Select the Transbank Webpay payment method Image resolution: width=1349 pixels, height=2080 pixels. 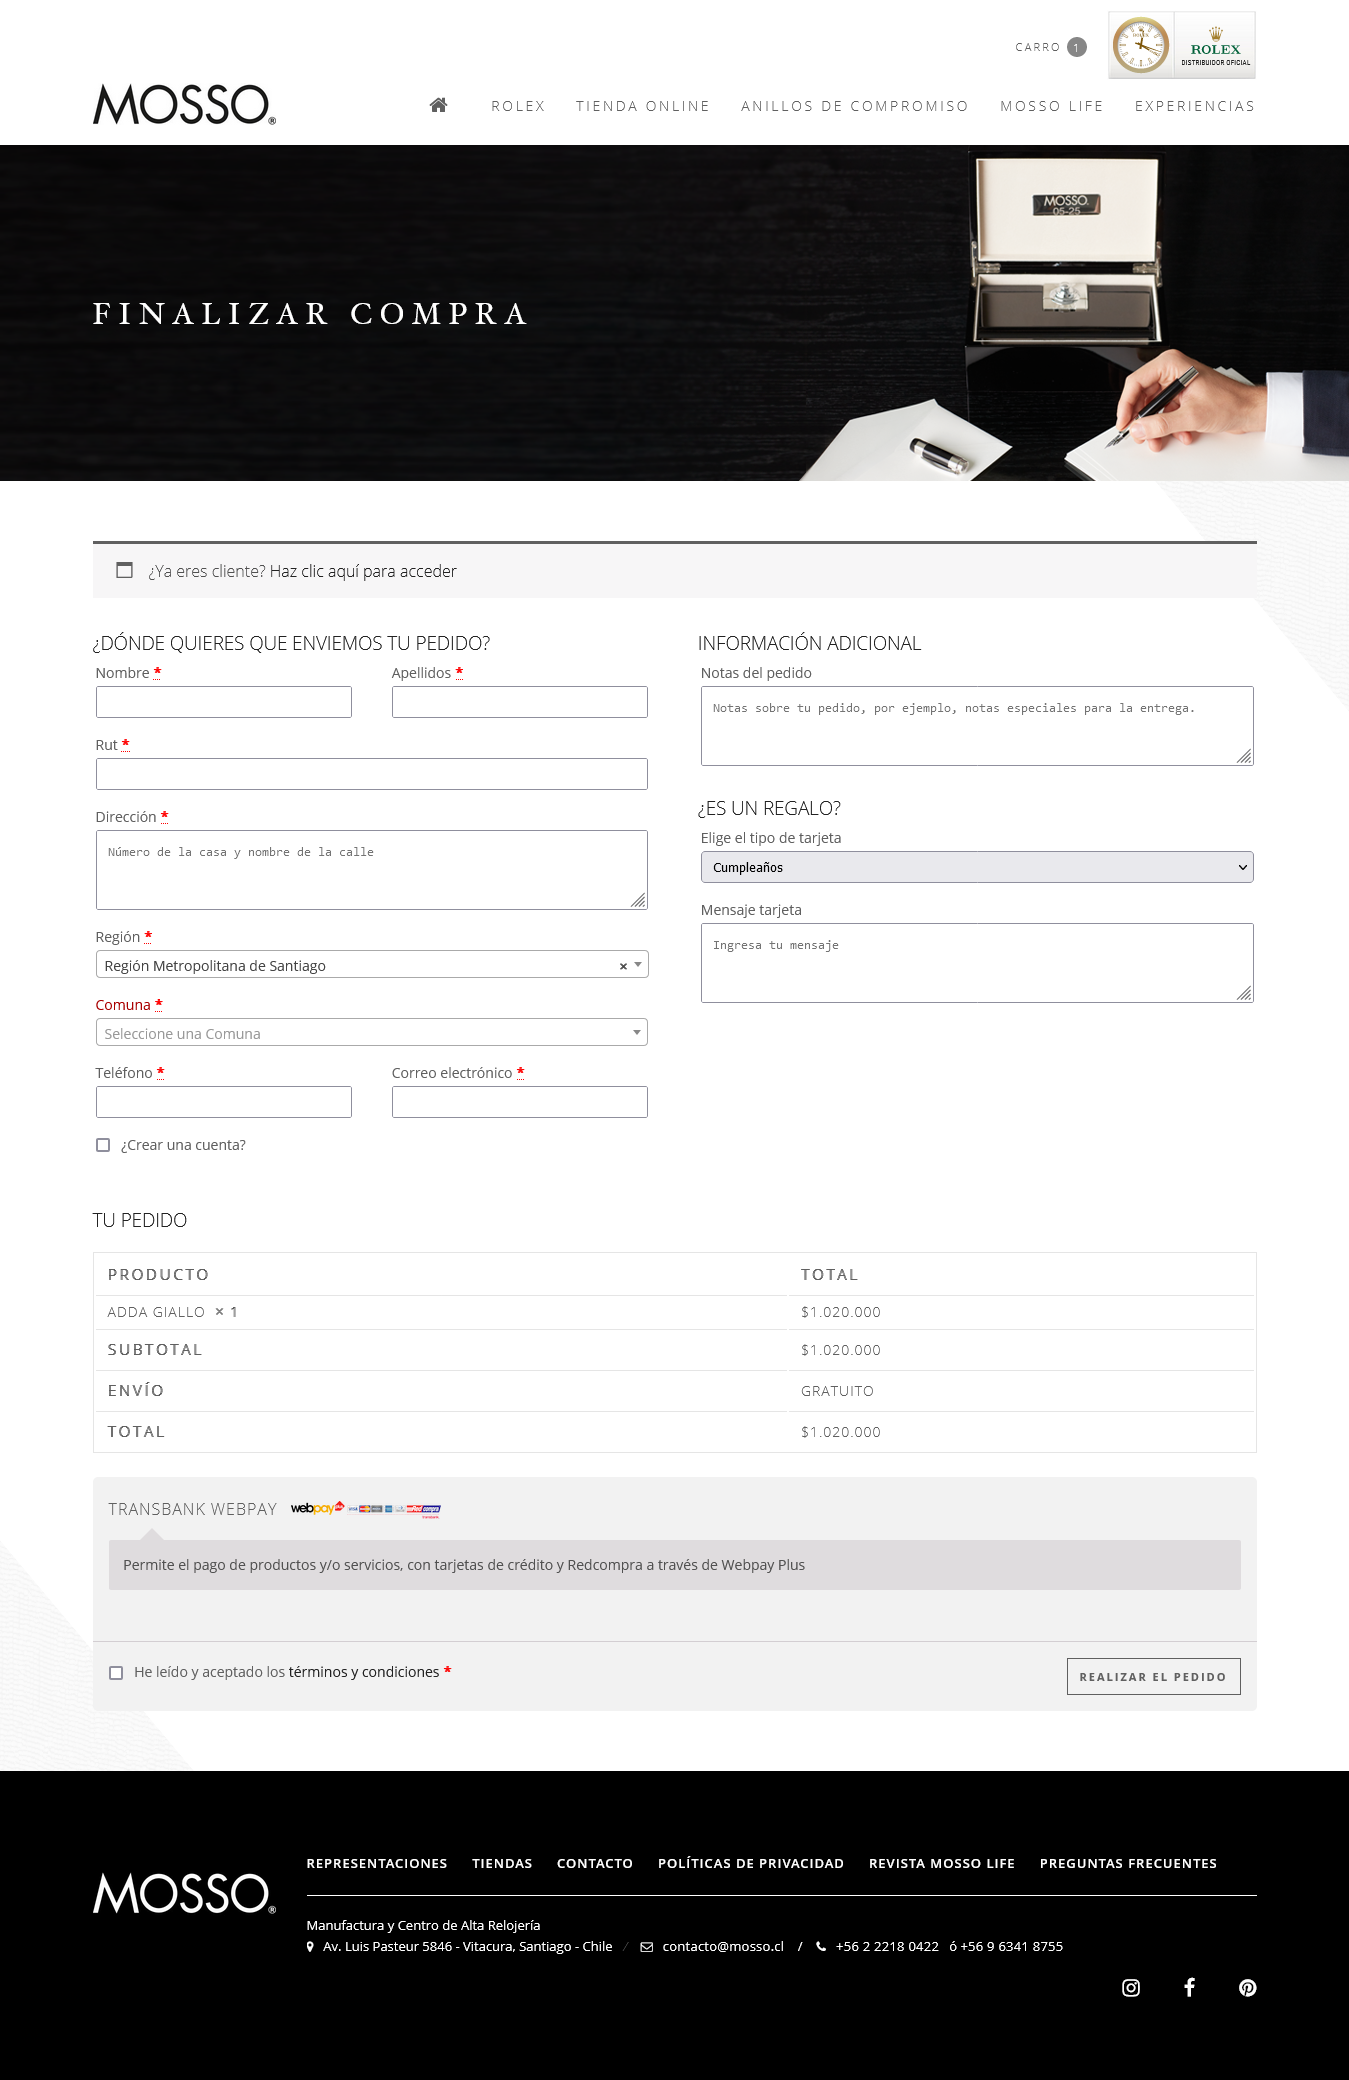coord(192,1509)
